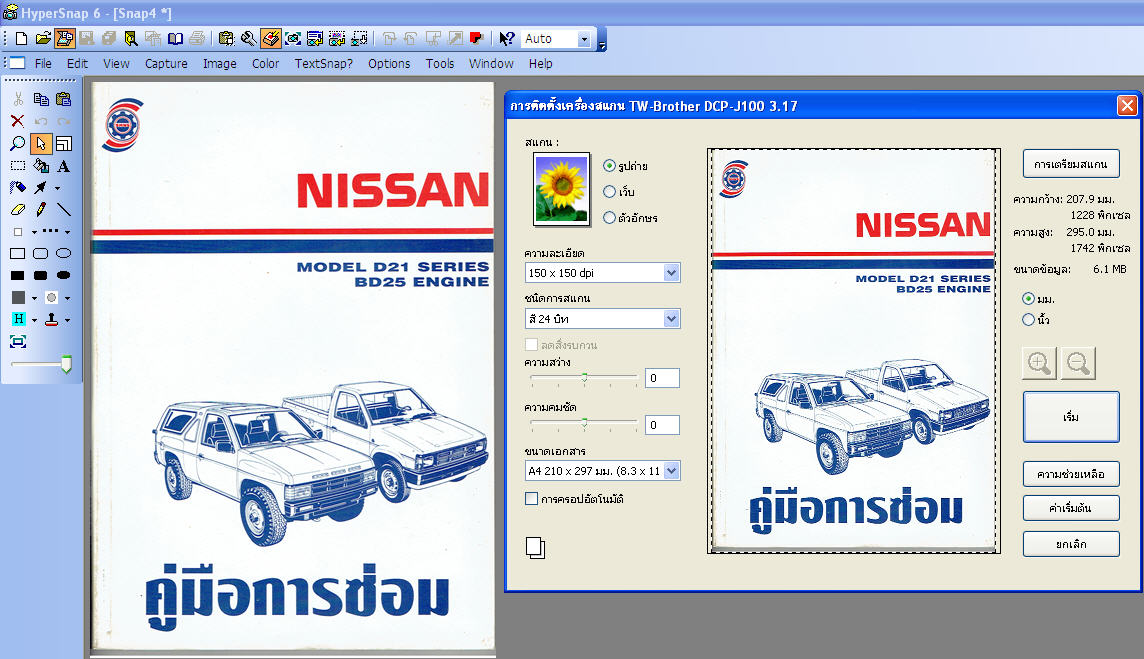
Task: Click the zoom-out magnifier in scanner dialog
Action: click(x=1078, y=363)
